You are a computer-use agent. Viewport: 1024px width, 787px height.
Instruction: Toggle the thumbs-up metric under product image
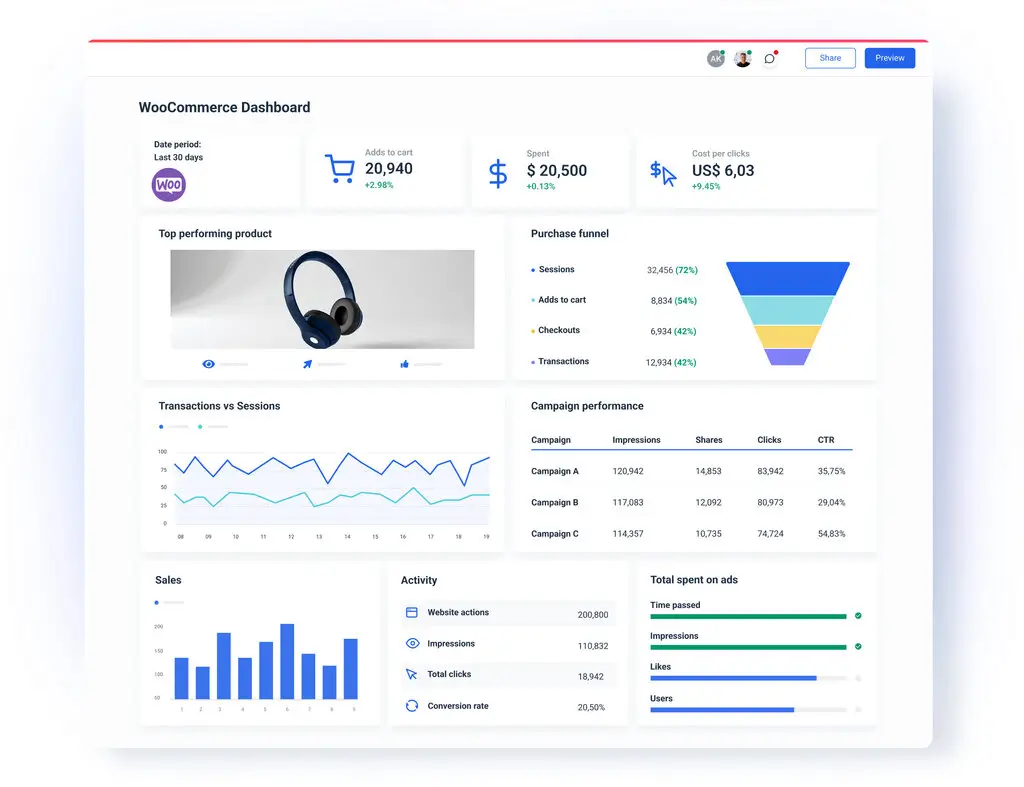click(405, 364)
